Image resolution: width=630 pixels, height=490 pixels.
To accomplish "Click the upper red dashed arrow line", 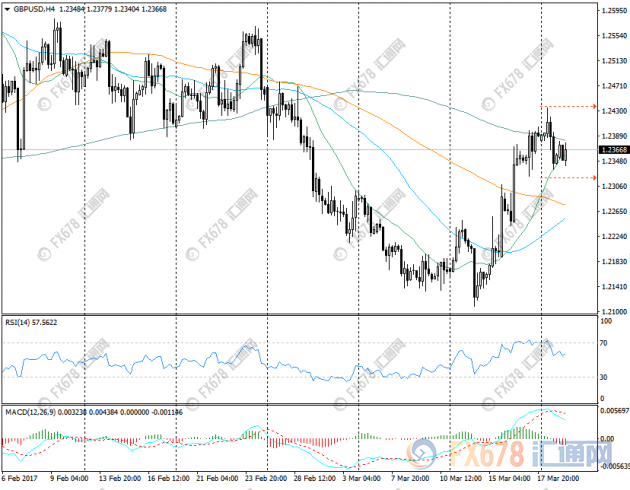I will 570,105.
